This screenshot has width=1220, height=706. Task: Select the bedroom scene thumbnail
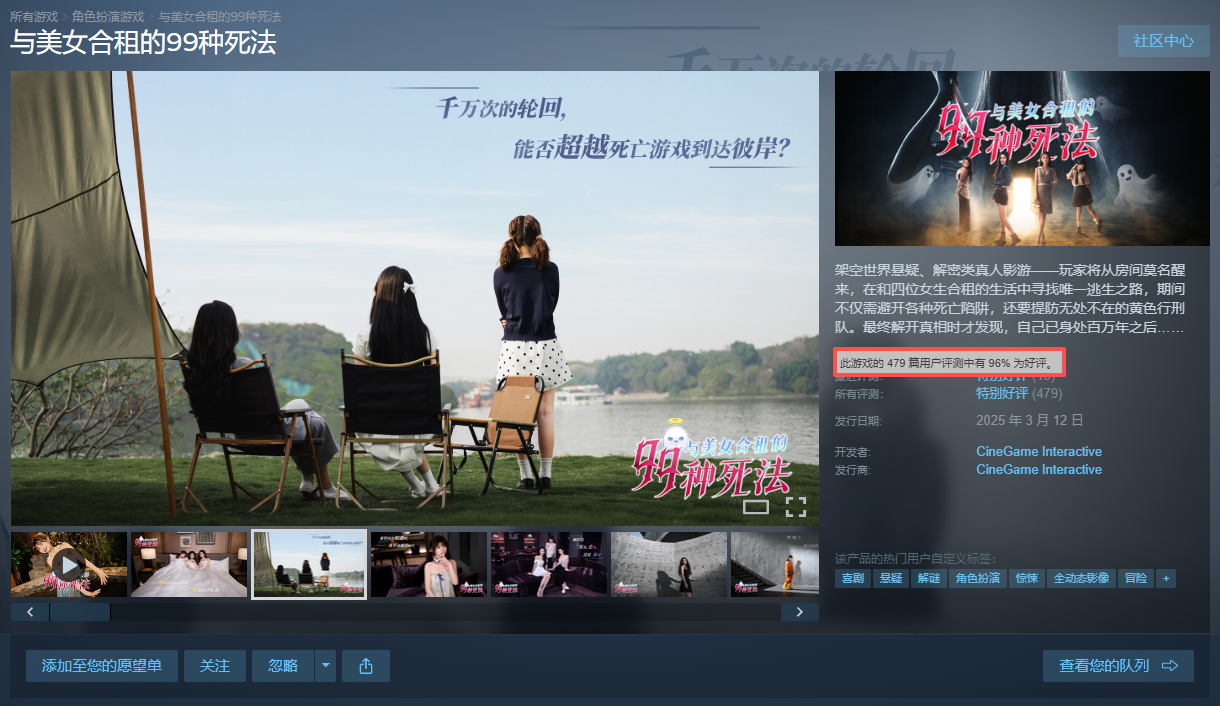click(189, 565)
